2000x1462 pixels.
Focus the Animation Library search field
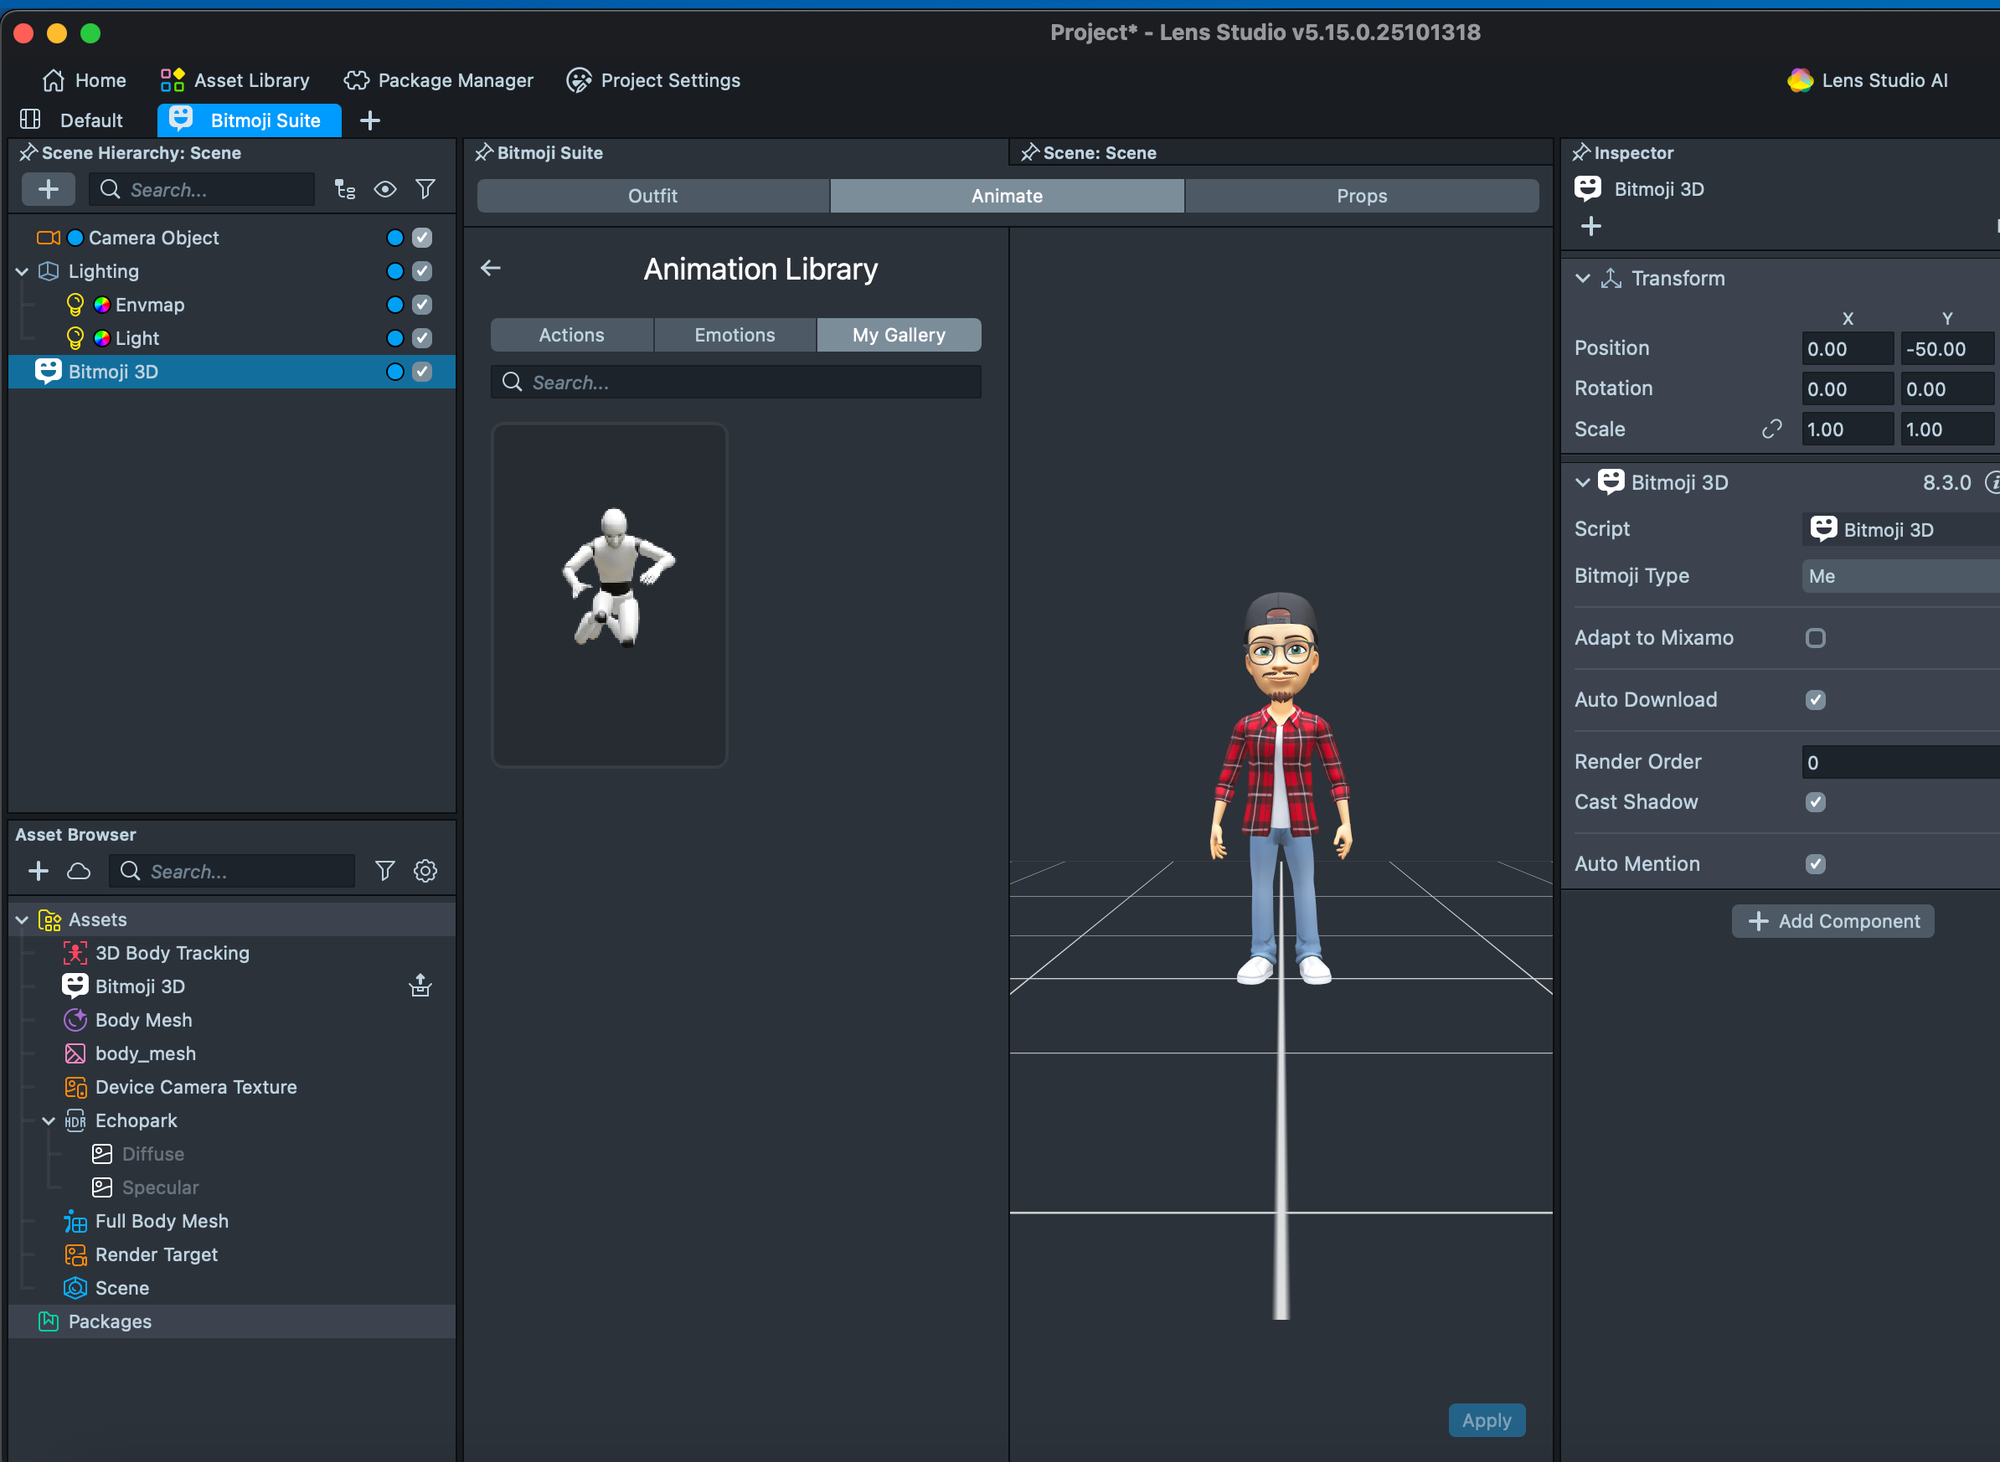tap(736, 382)
